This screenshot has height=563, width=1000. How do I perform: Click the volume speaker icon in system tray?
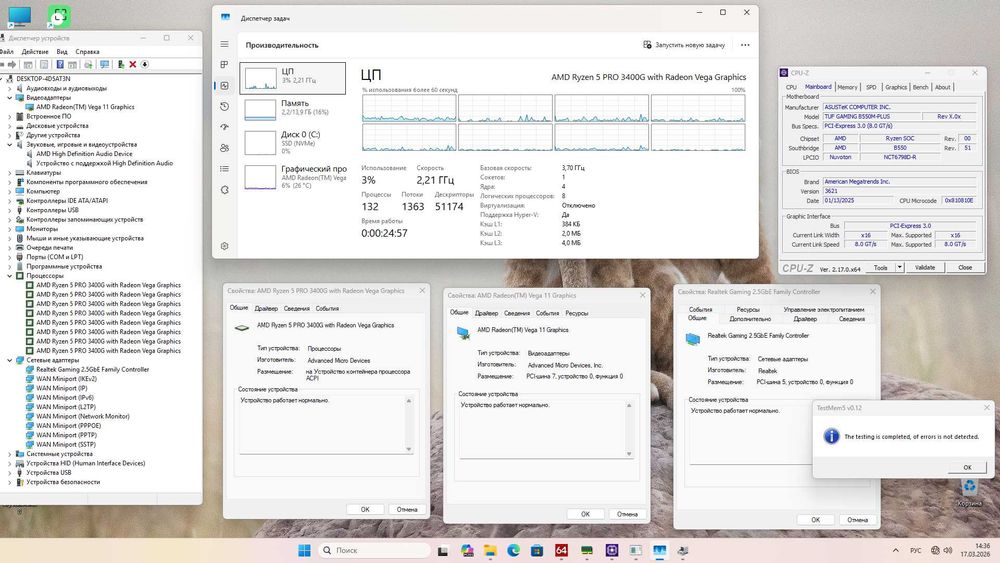coord(948,550)
